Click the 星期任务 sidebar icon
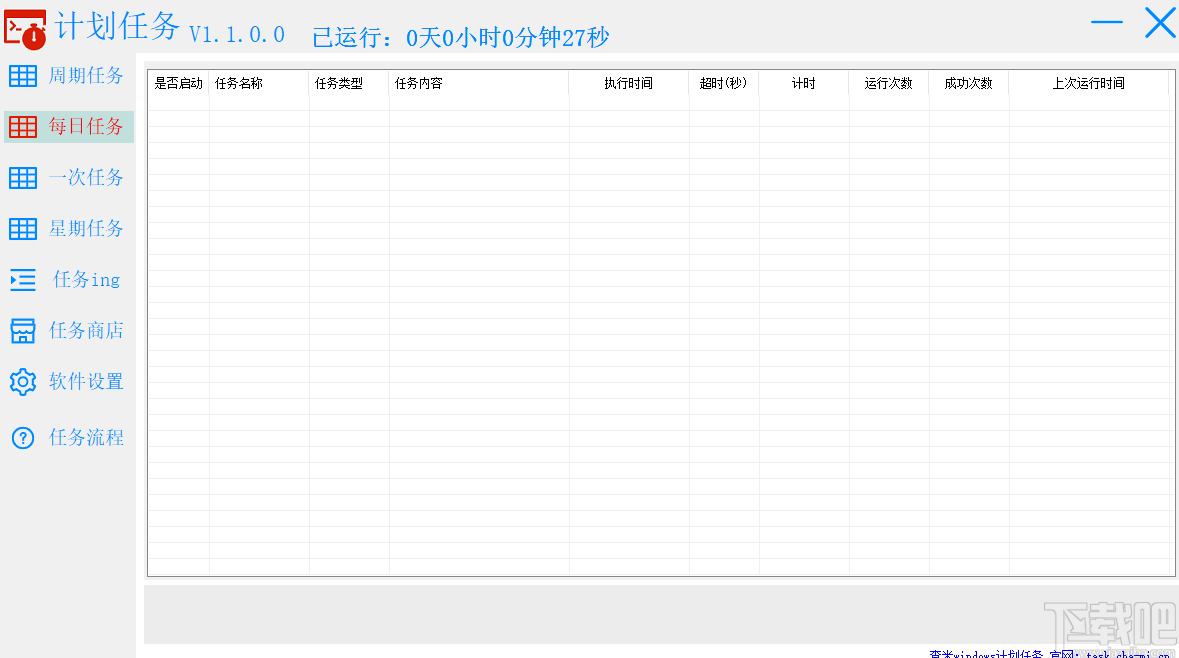Image resolution: width=1179 pixels, height=658 pixels. [23, 228]
